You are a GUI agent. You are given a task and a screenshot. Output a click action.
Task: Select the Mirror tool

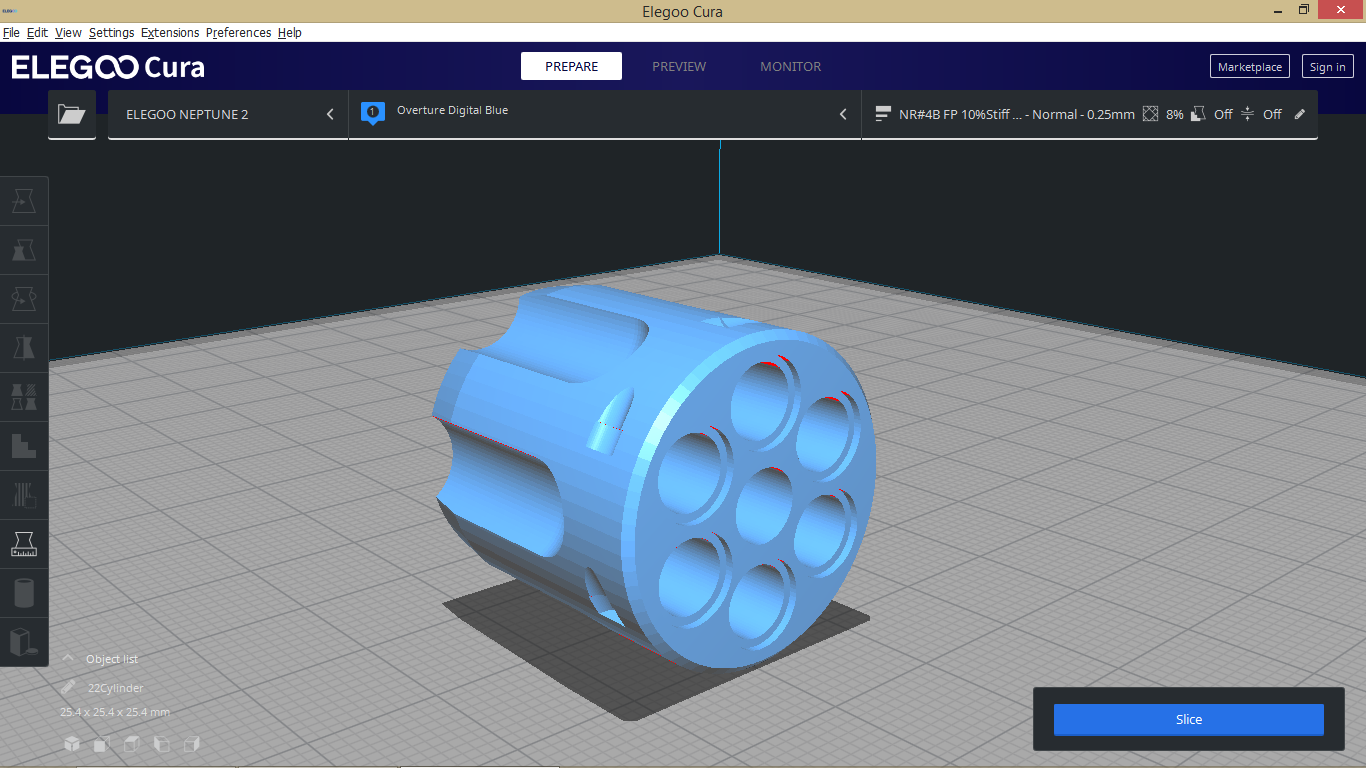pos(24,346)
